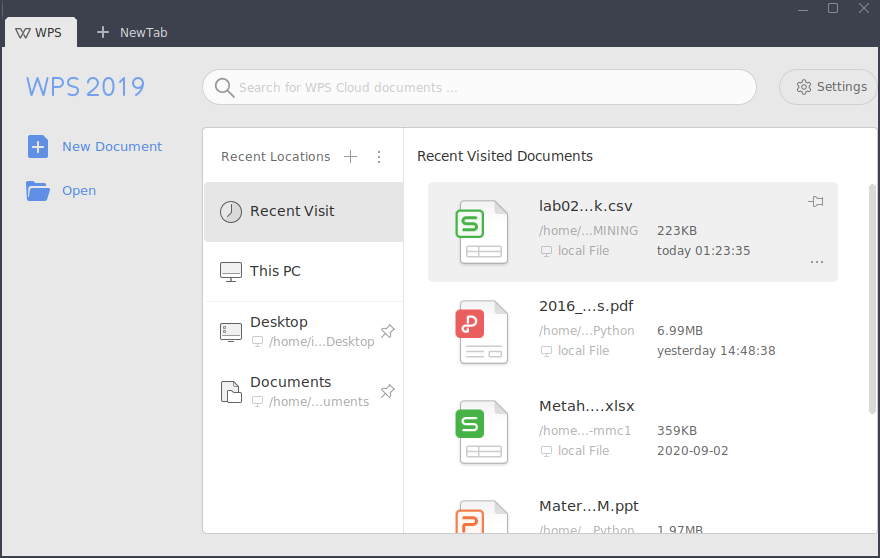This screenshot has height=558, width=880.
Task: Open the lab02...k.csv file name
Action: [585, 206]
